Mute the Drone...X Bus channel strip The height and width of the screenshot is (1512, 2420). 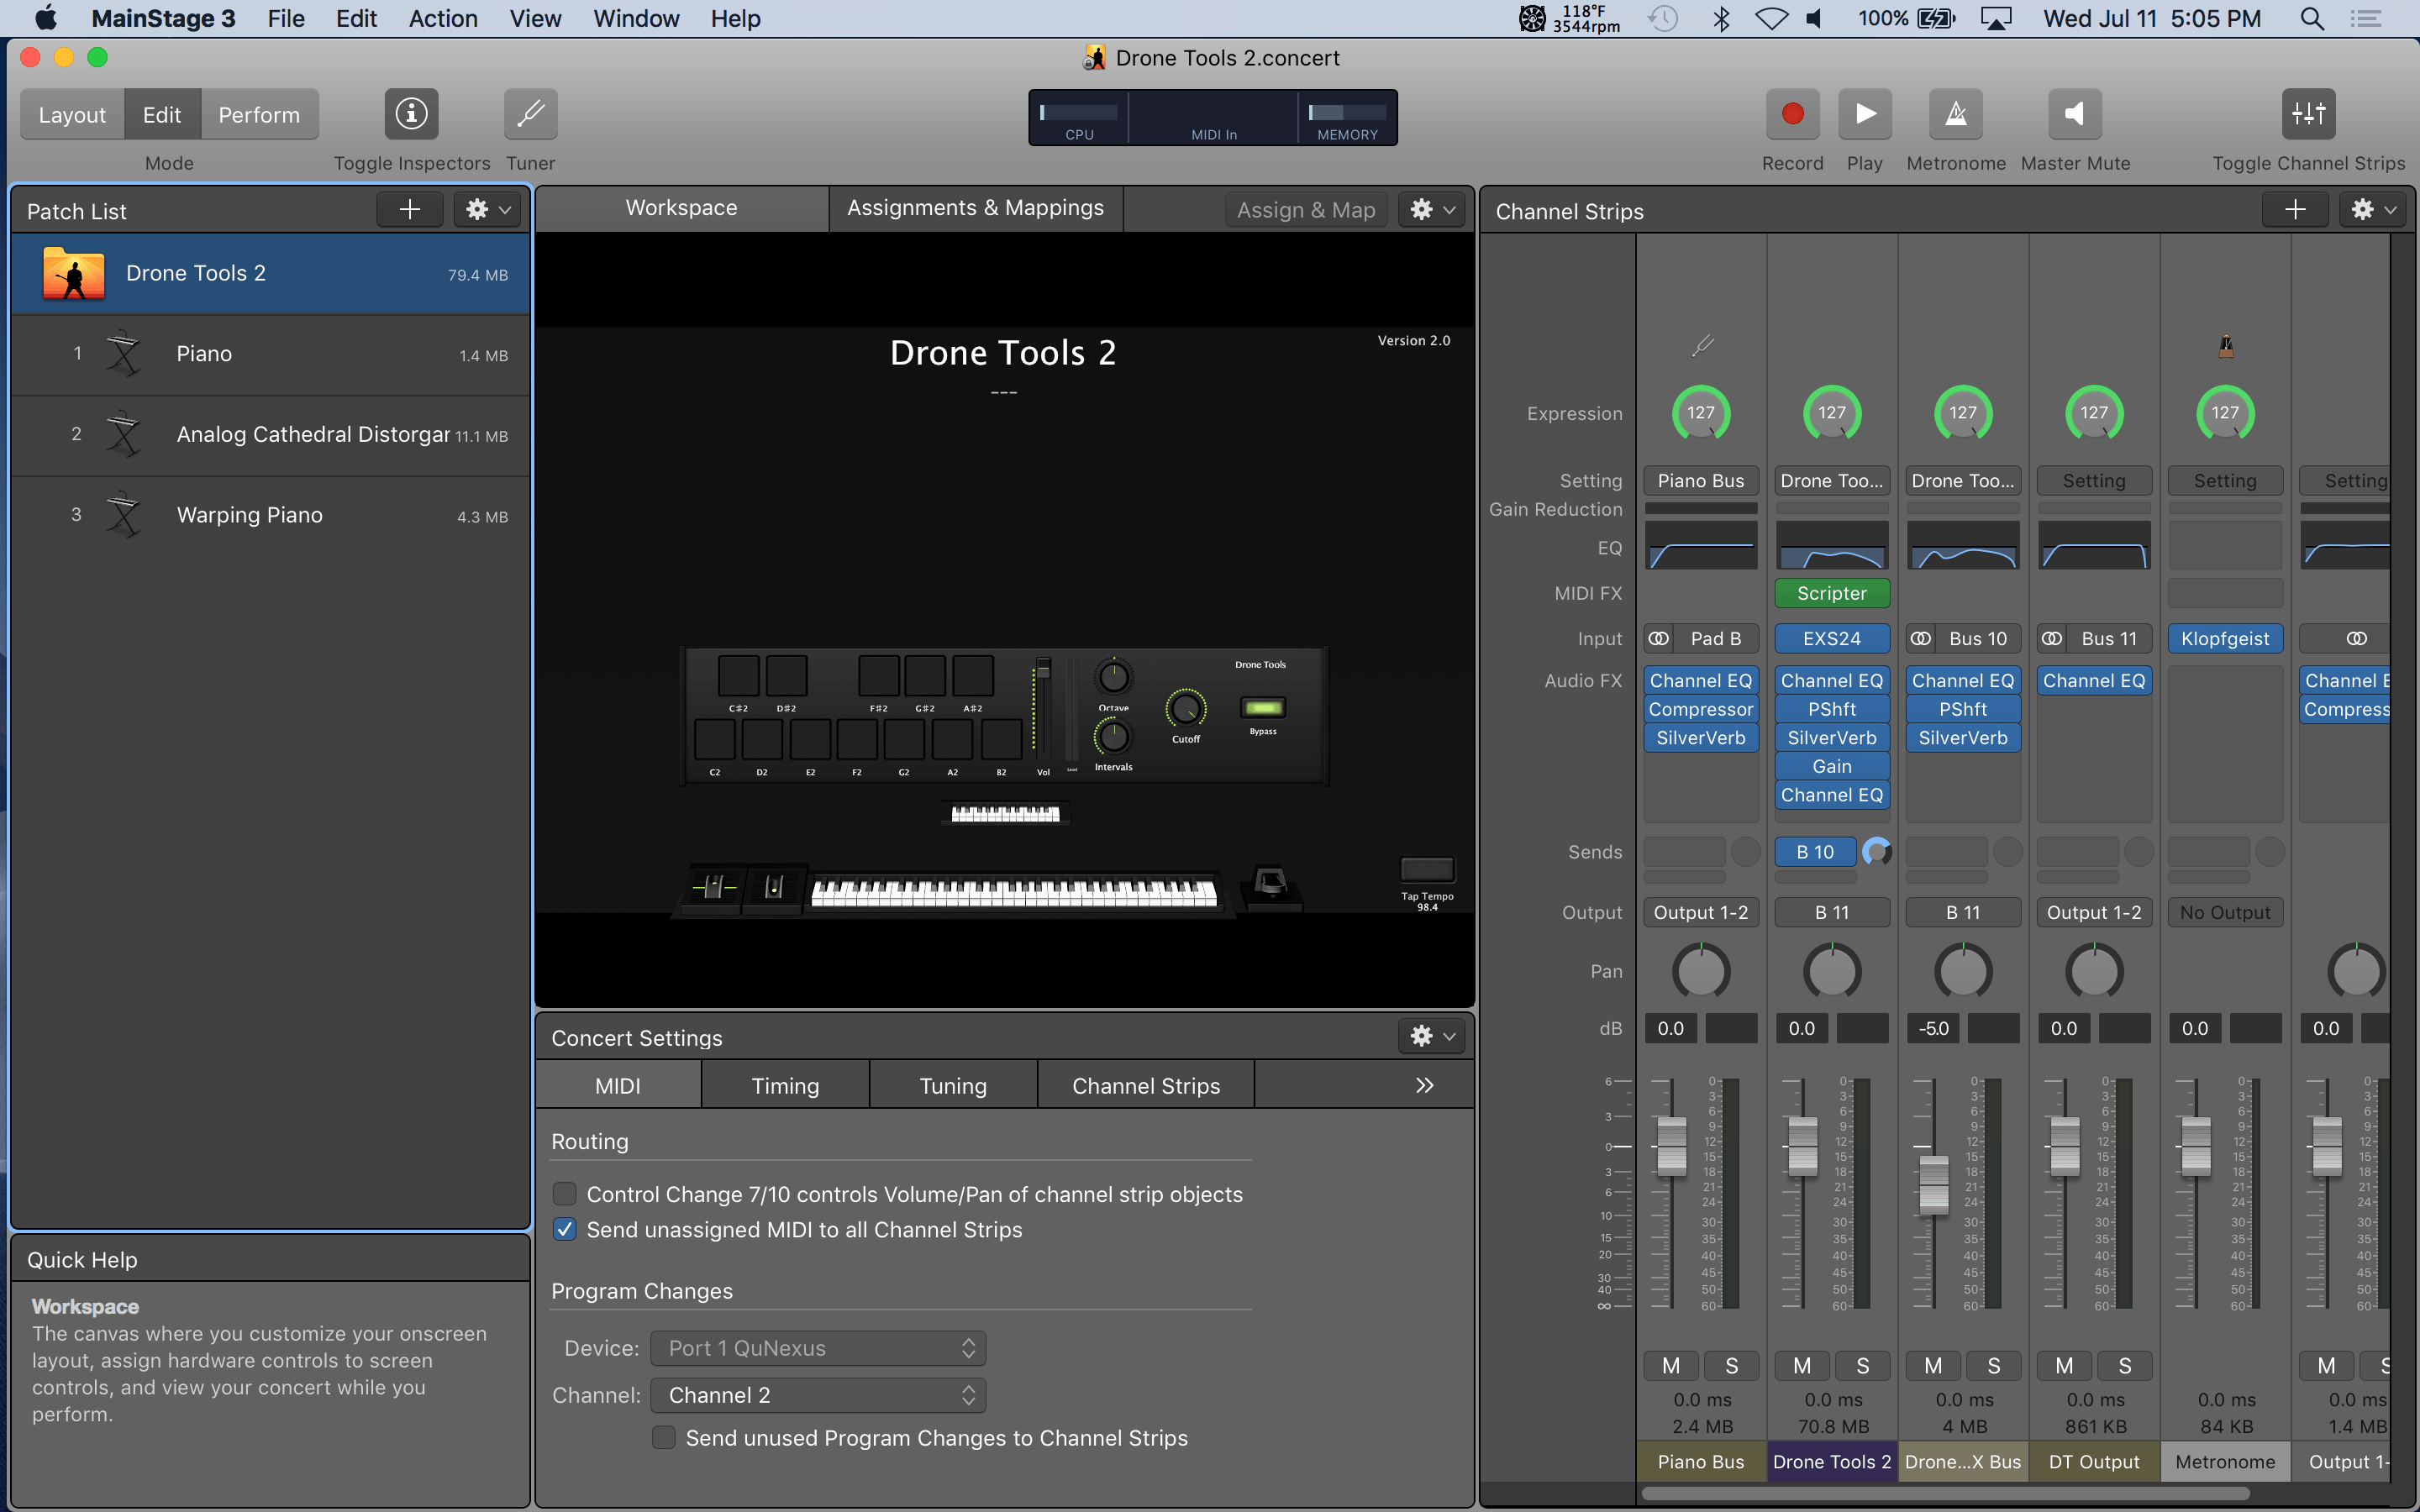(x=1933, y=1365)
